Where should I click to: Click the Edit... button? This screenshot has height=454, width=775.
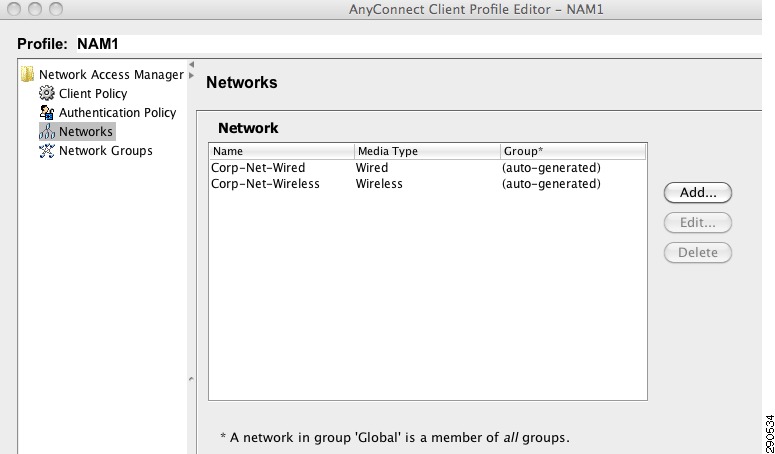point(697,222)
